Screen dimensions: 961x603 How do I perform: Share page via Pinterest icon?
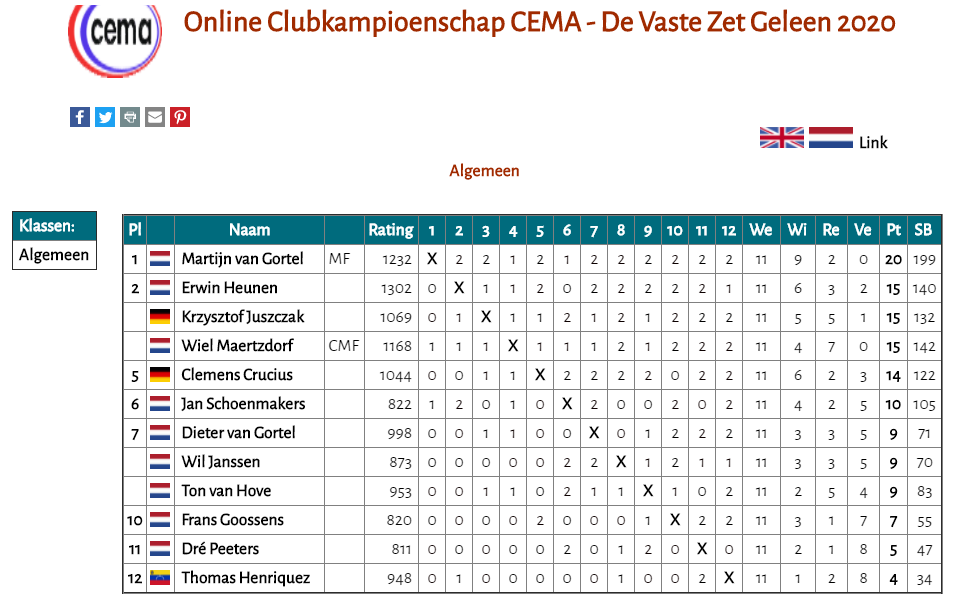(180, 116)
